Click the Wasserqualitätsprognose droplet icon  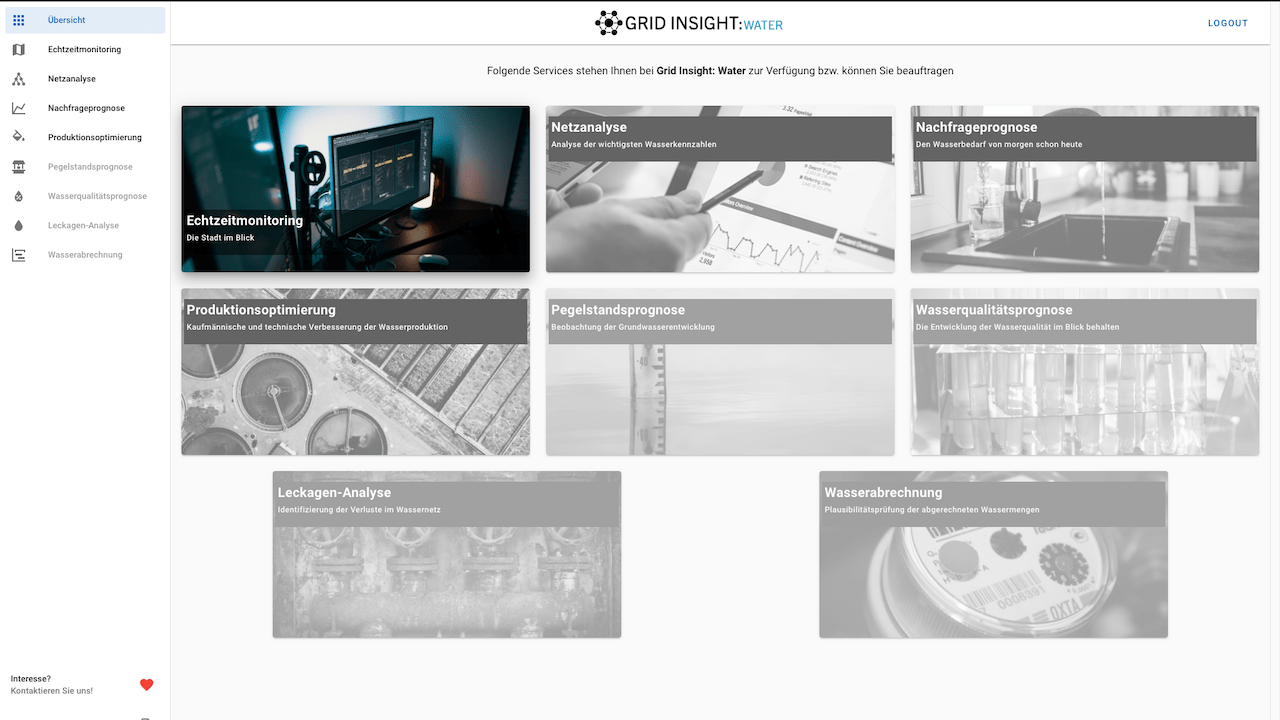click(x=18, y=196)
